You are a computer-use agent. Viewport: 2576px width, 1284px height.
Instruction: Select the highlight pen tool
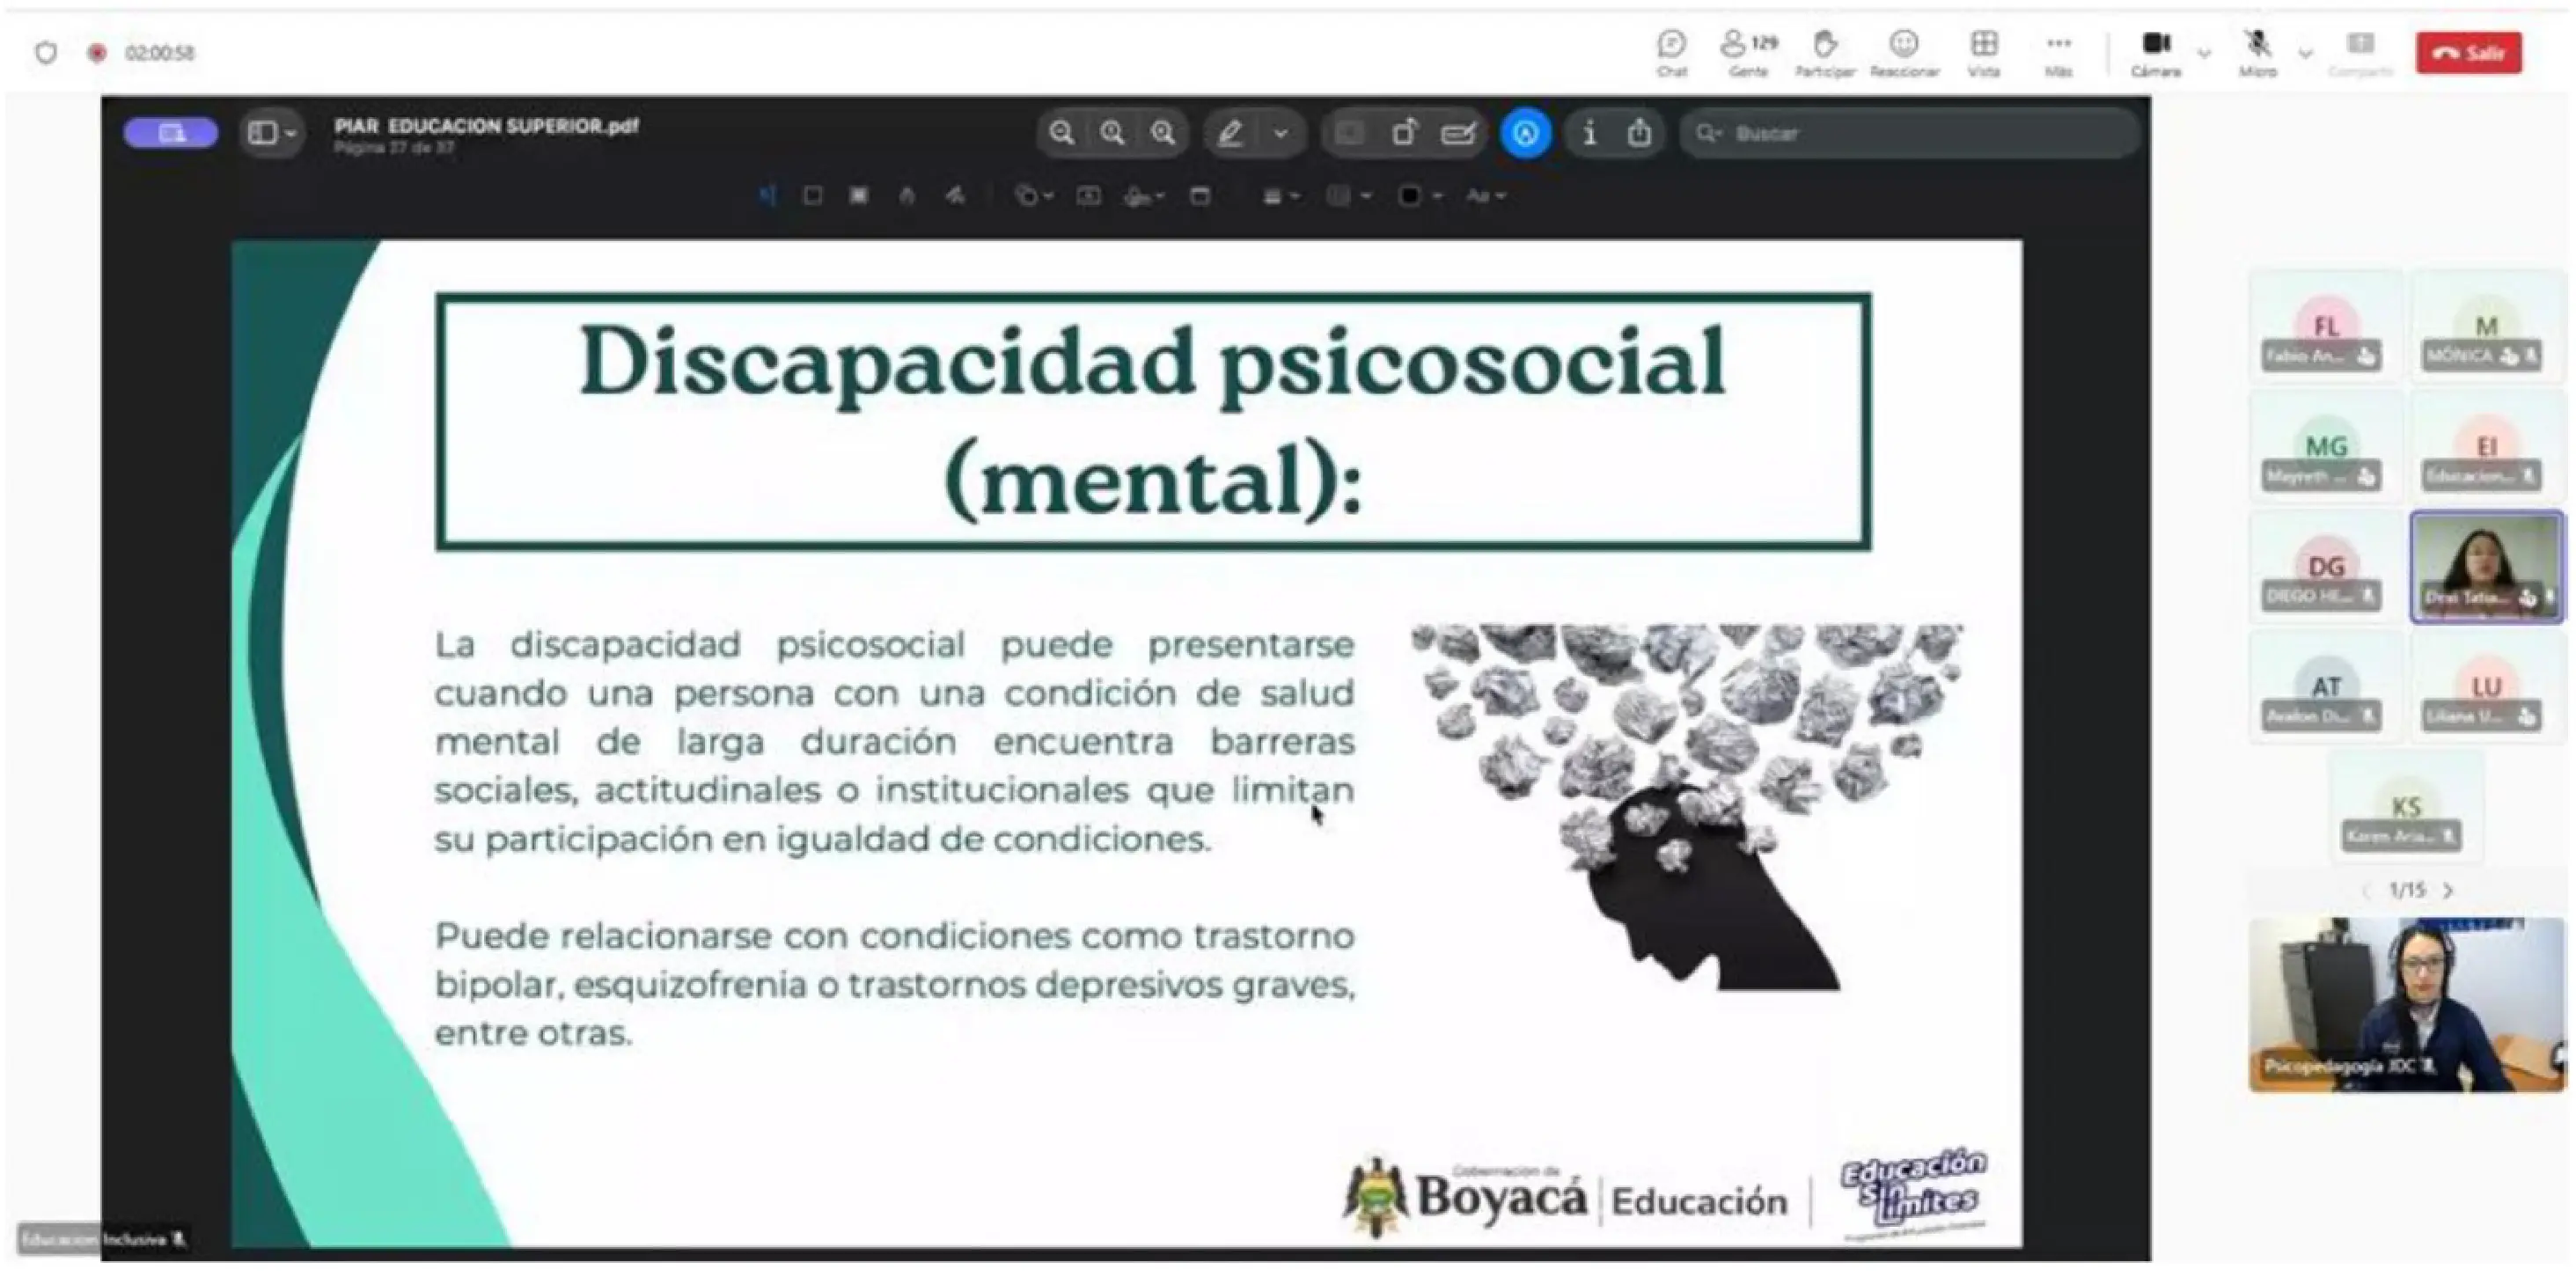click(x=1230, y=133)
